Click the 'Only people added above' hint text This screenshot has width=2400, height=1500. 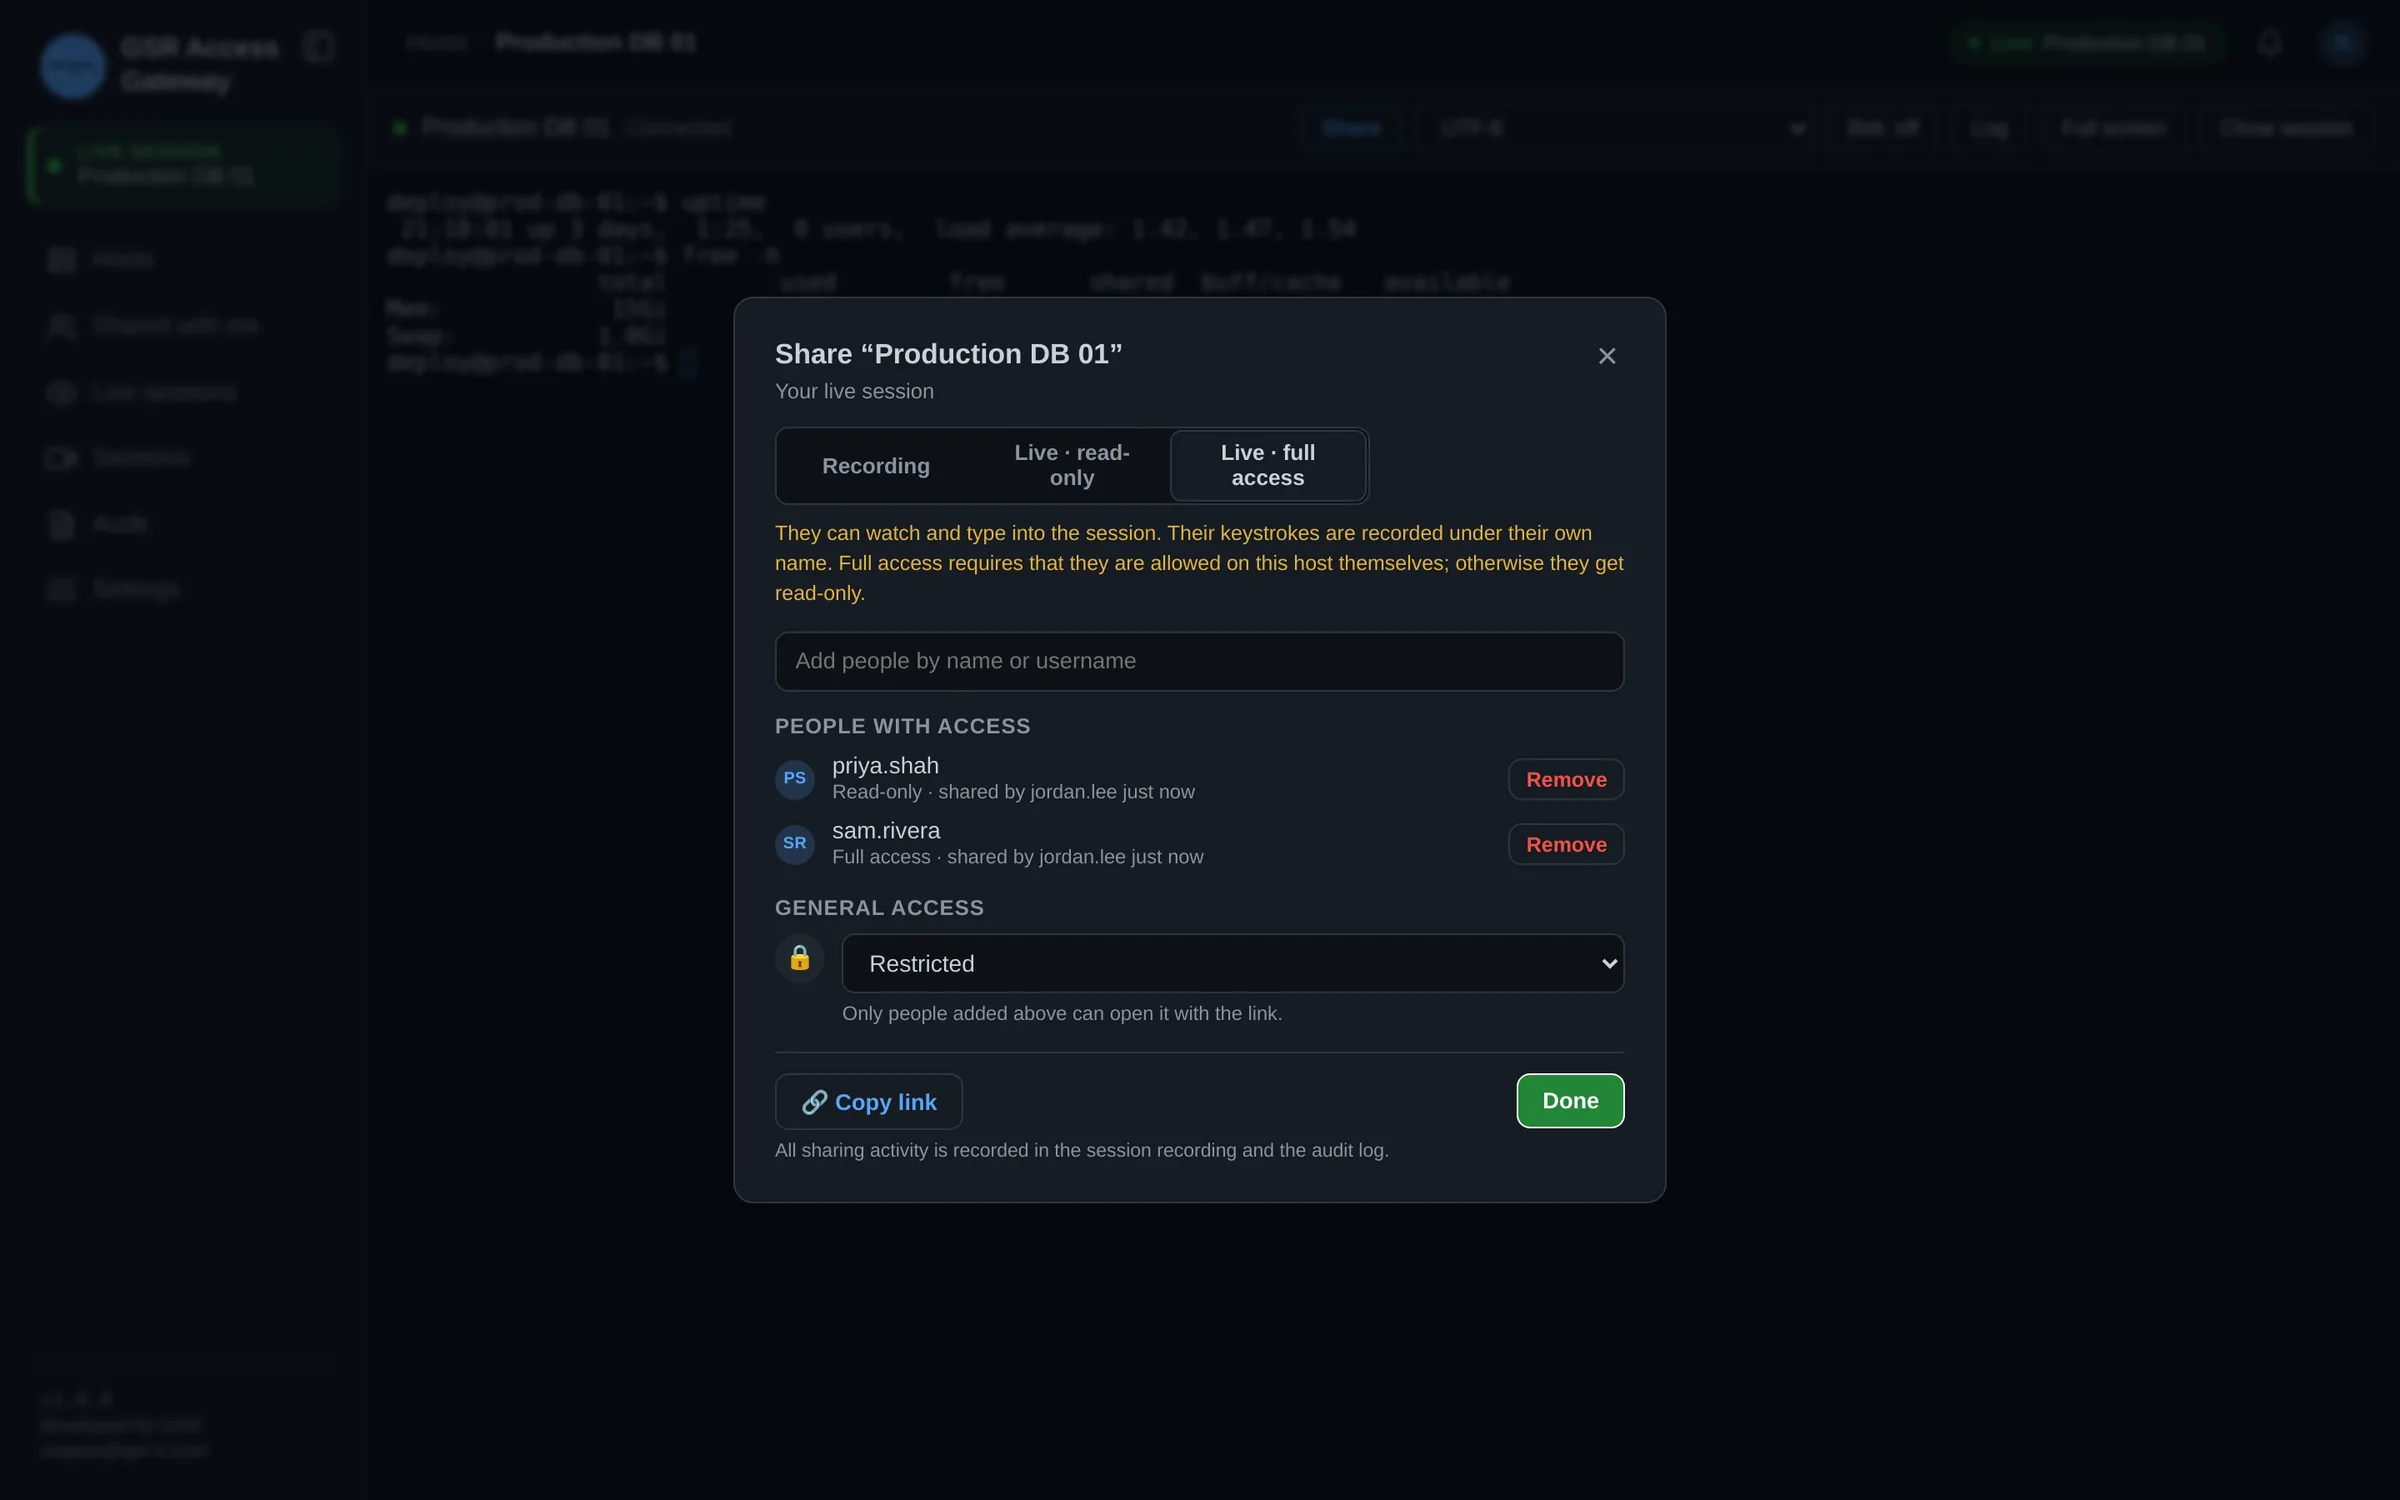[x=1061, y=1014]
